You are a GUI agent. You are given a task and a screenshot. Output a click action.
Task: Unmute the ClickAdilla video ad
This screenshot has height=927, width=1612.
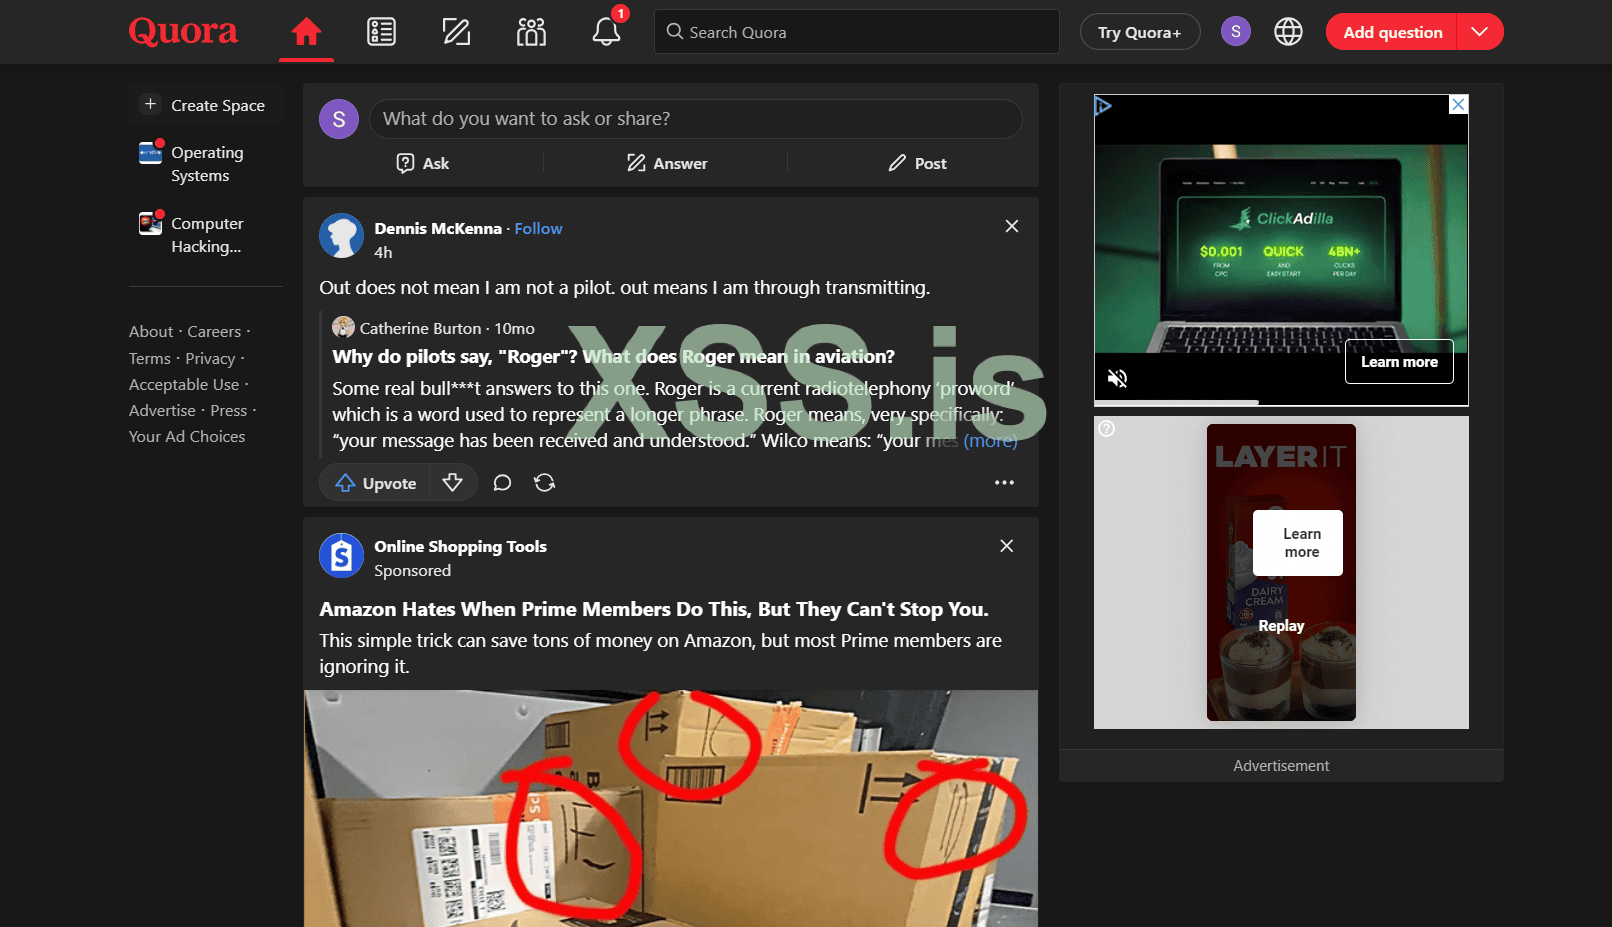pyautogui.click(x=1118, y=378)
